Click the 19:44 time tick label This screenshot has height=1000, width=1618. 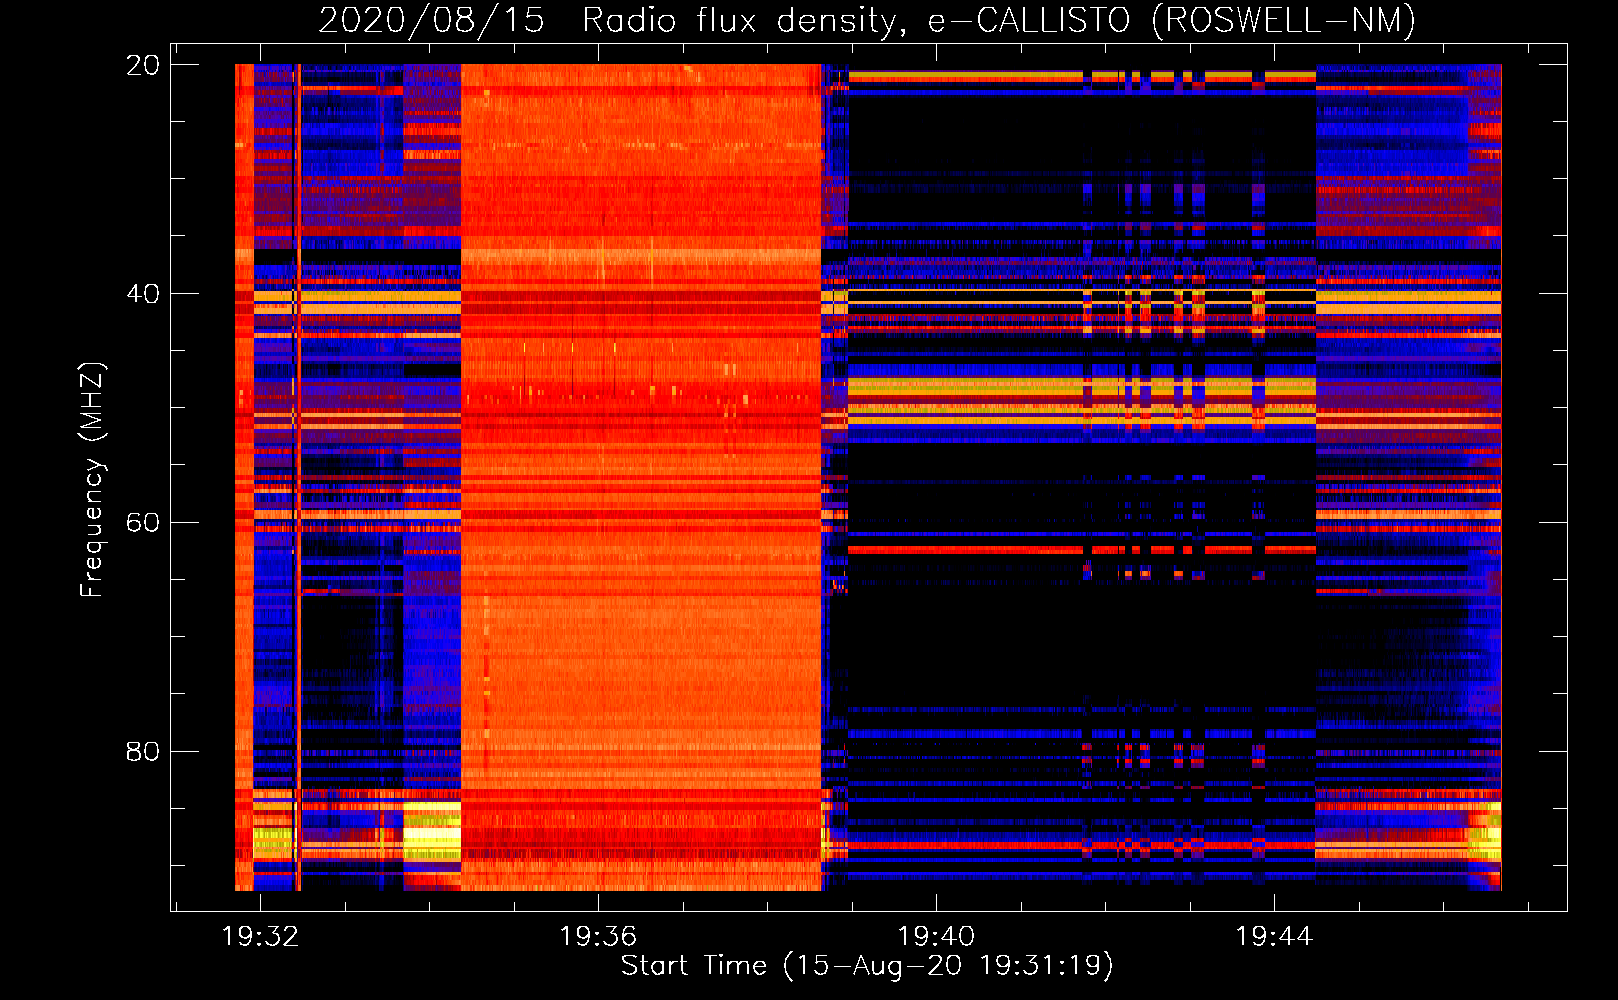point(1274,937)
